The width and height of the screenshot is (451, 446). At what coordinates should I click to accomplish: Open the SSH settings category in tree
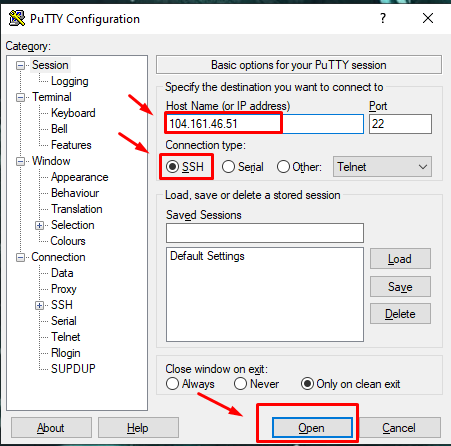pyautogui.click(x=62, y=305)
